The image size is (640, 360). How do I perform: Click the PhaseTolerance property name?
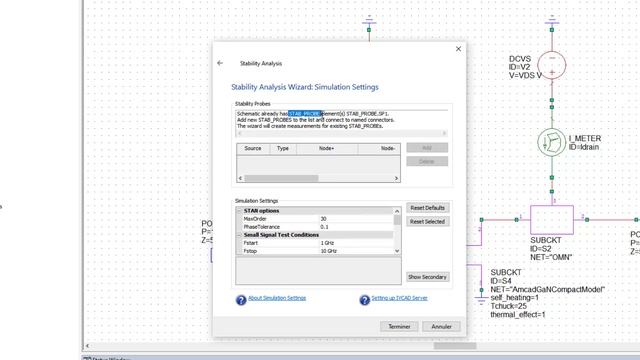coord(262,227)
